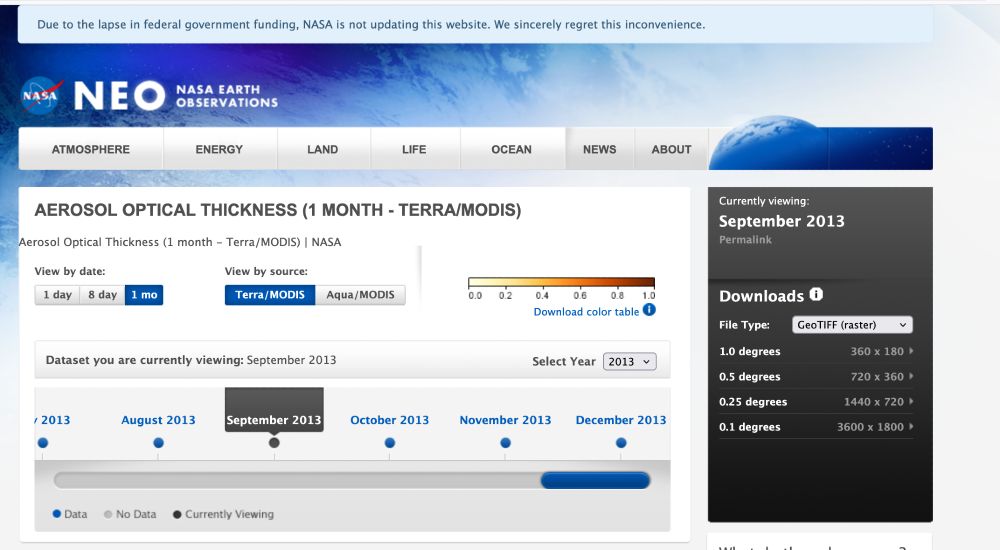
Task: Open the Permalink link
Action: [x=745, y=240]
